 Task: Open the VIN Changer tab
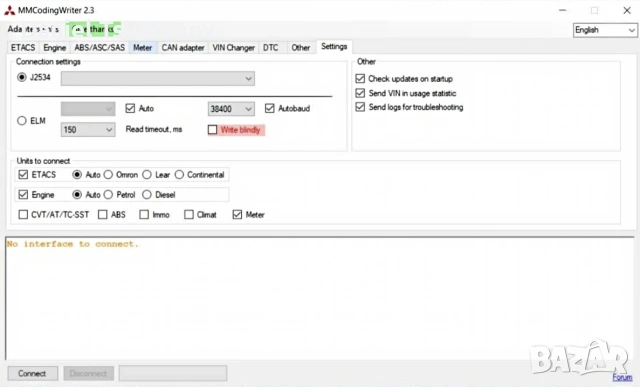pos(233,48)
